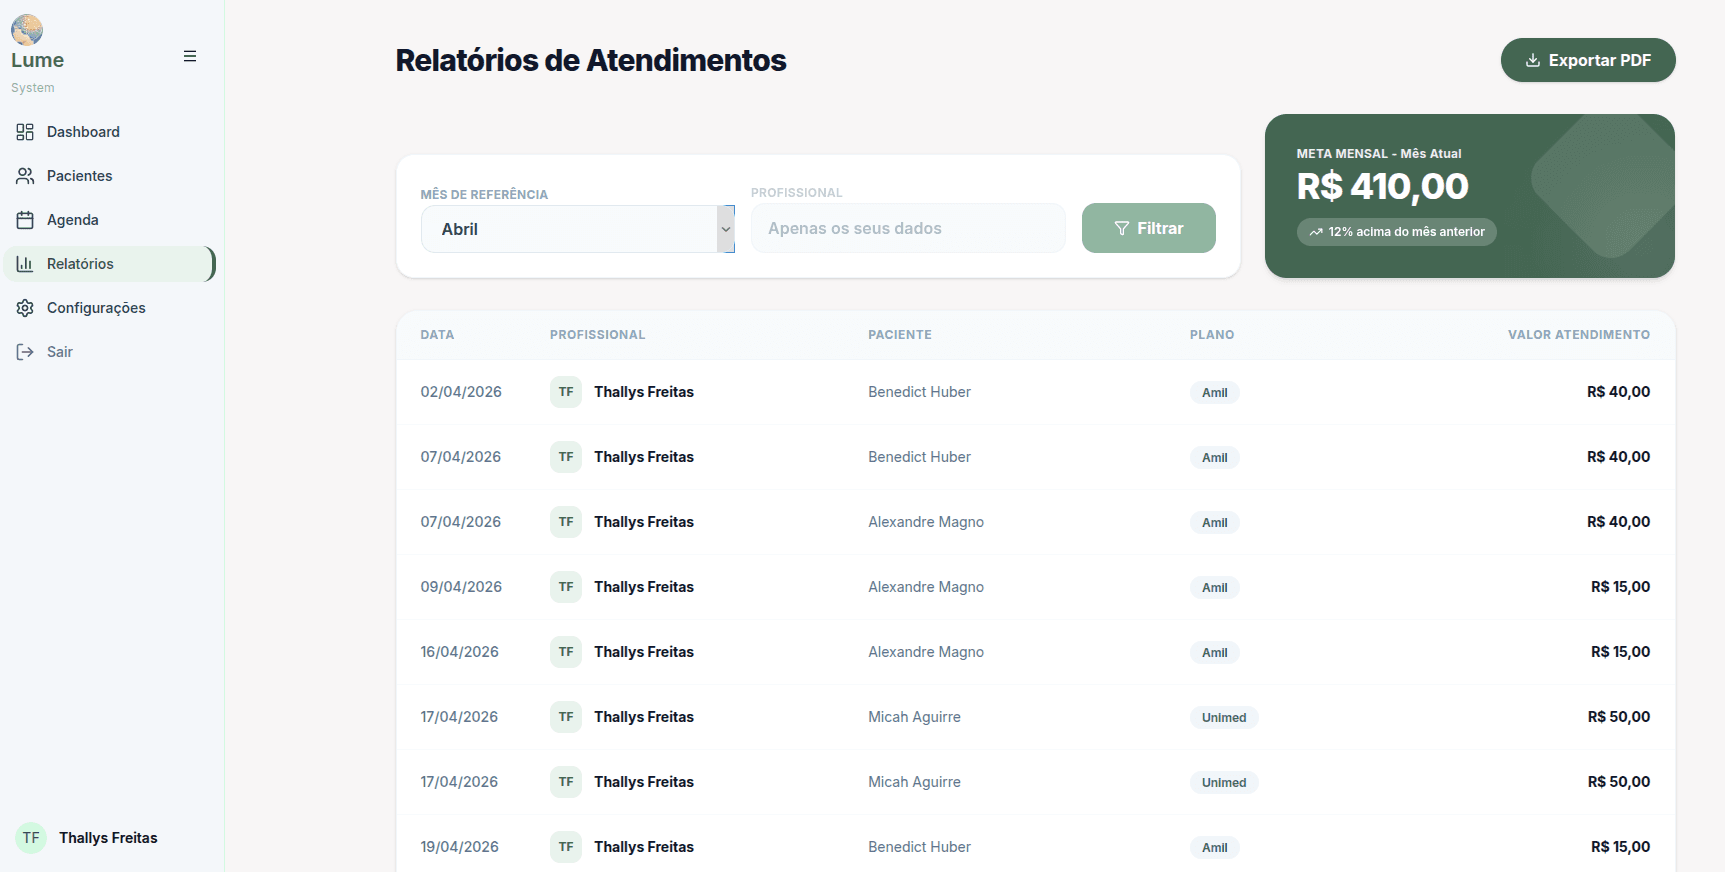
Task: Click the PLANO column header
Action: pyautogui.click(x=1212, y=335)
